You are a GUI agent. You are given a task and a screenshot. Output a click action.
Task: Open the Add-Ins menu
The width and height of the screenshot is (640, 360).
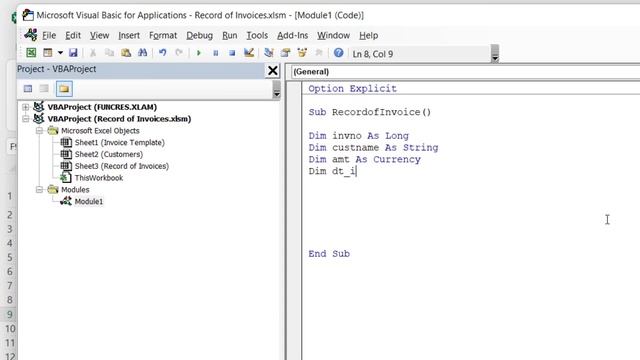click(x=292, y=36)
